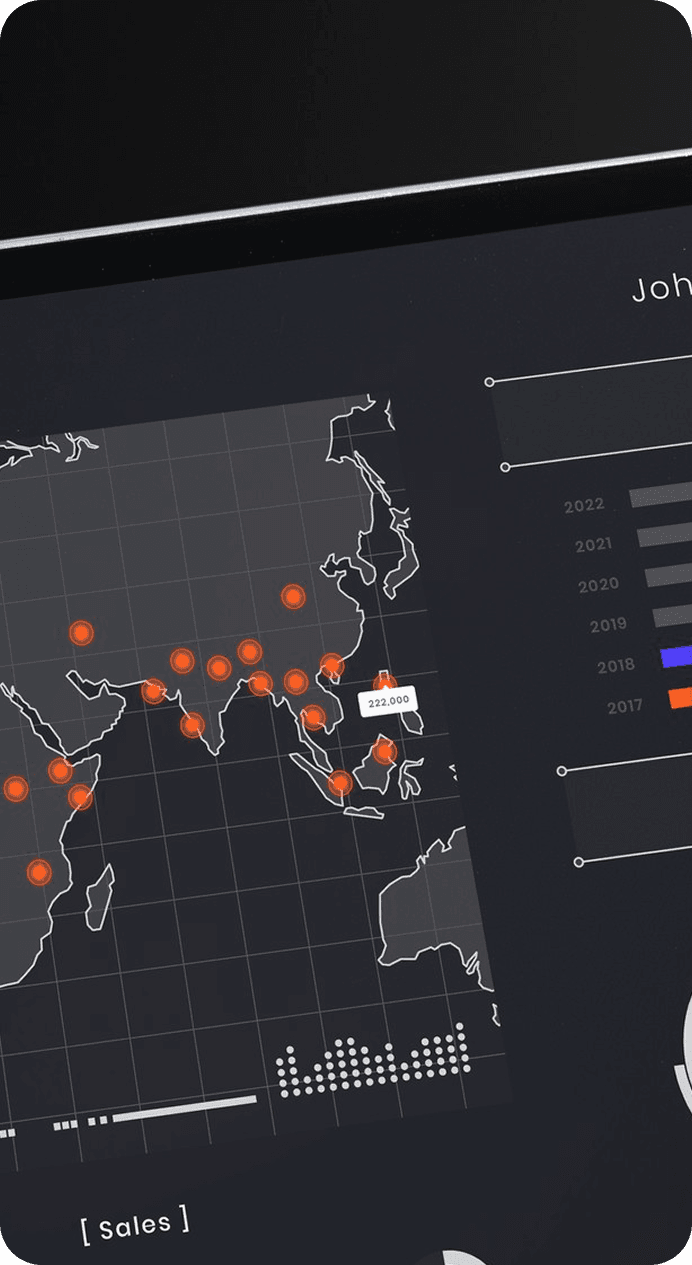The image size is (692, 1265).
Task: Click the purple 2018 bar
Action: [676, 656]
